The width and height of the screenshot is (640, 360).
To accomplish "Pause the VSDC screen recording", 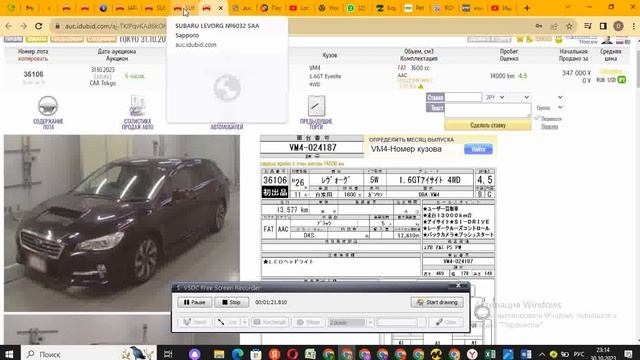I will click(x=195, y=302).
